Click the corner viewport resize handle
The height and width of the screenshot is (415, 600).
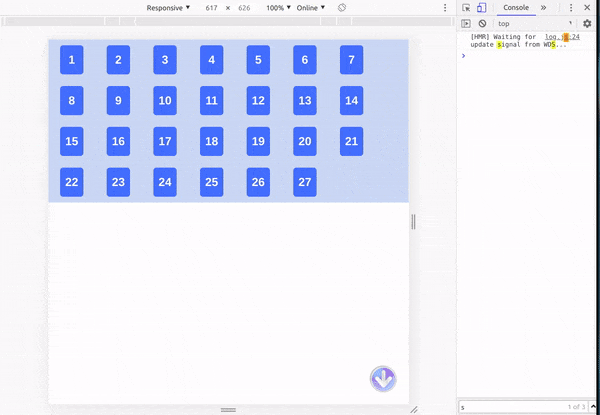tap(414, 410)
